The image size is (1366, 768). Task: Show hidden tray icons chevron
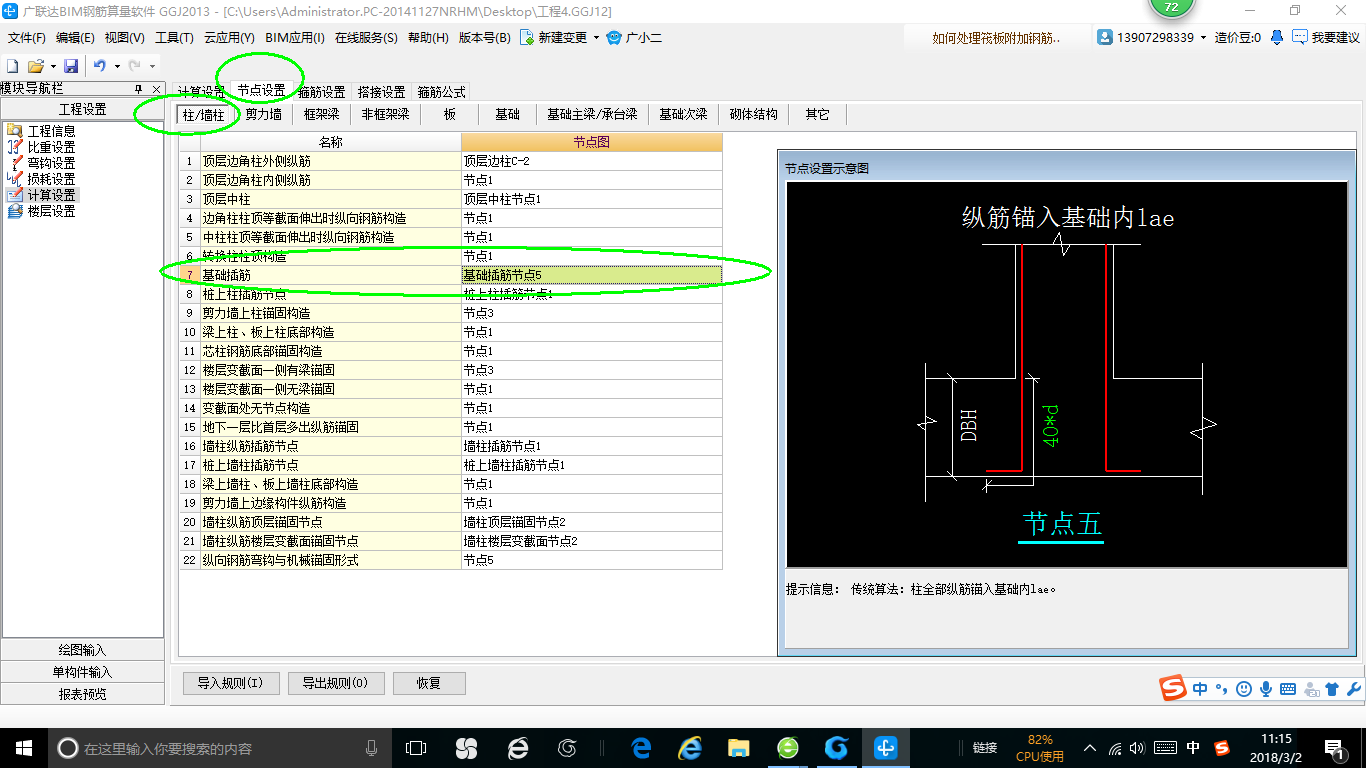[1090, 748]
